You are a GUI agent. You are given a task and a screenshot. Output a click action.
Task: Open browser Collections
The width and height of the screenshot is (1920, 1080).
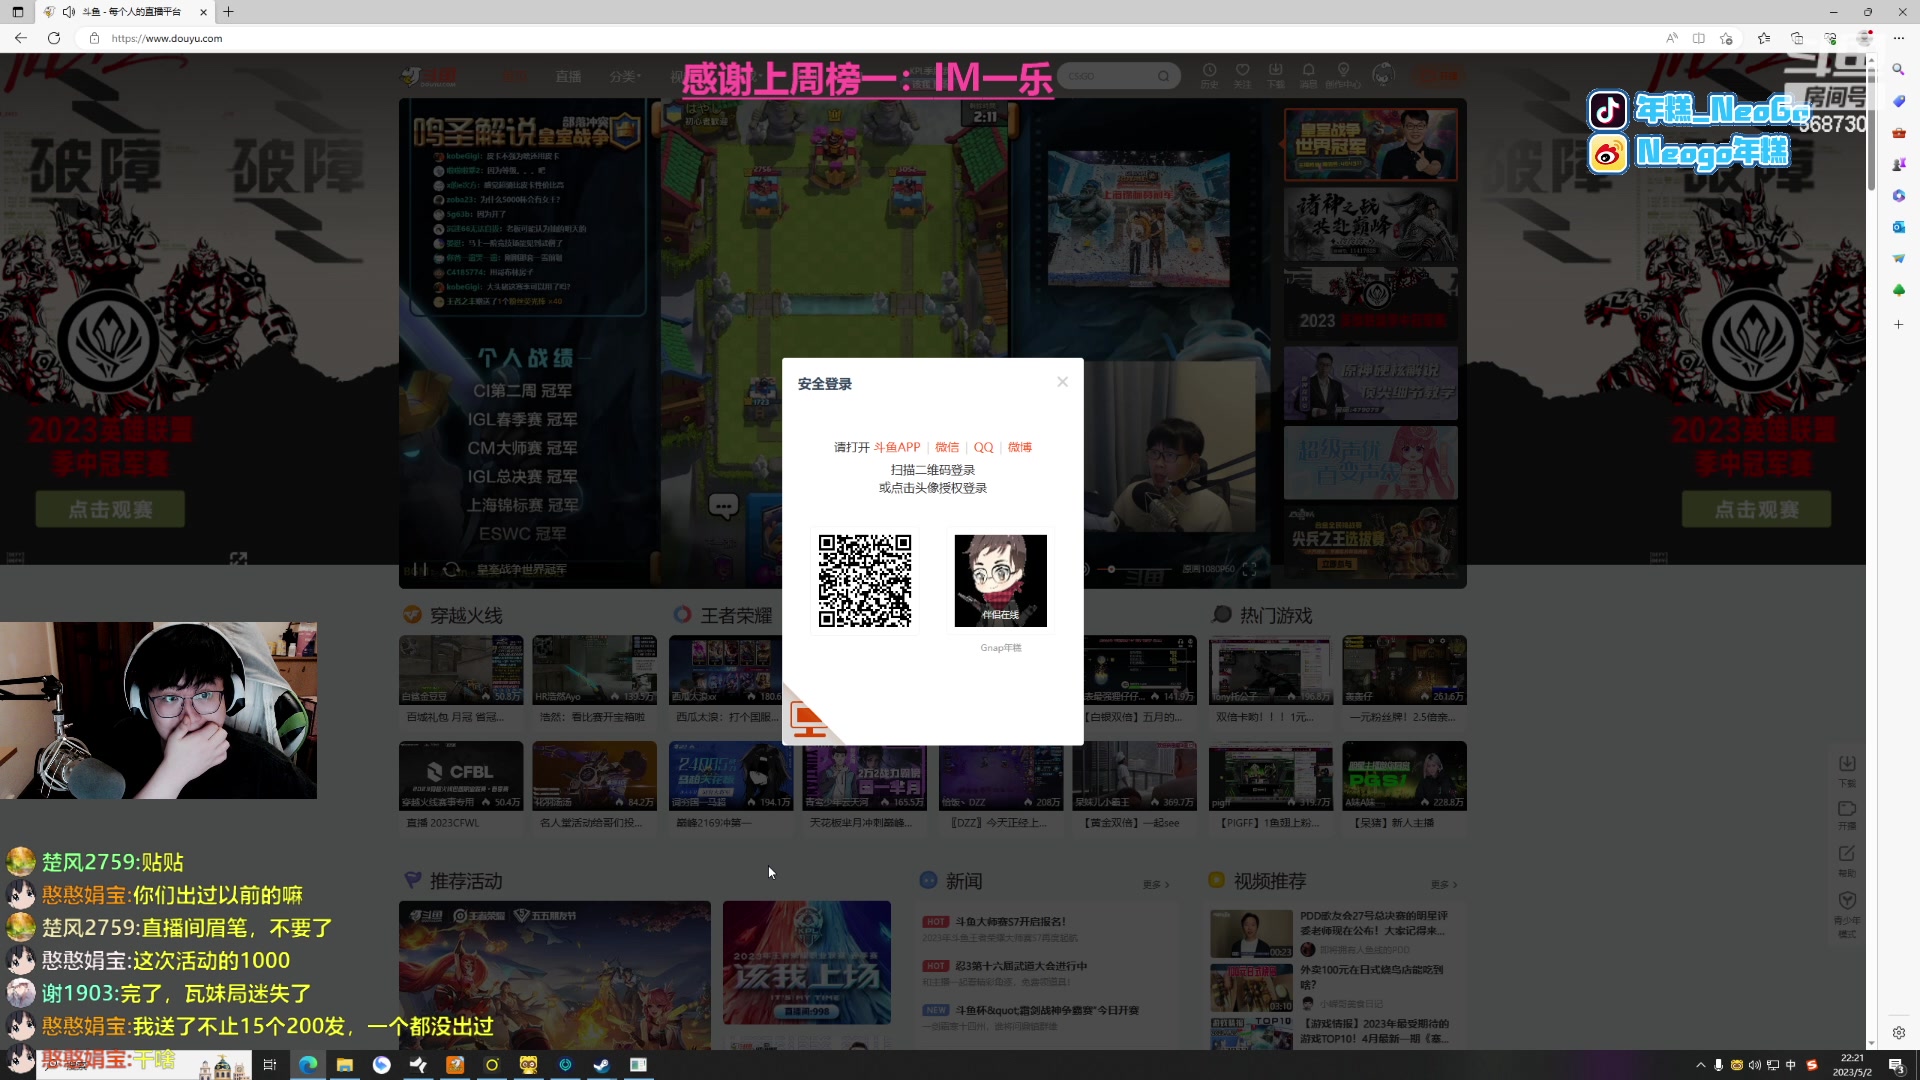tap(1797, 38)
